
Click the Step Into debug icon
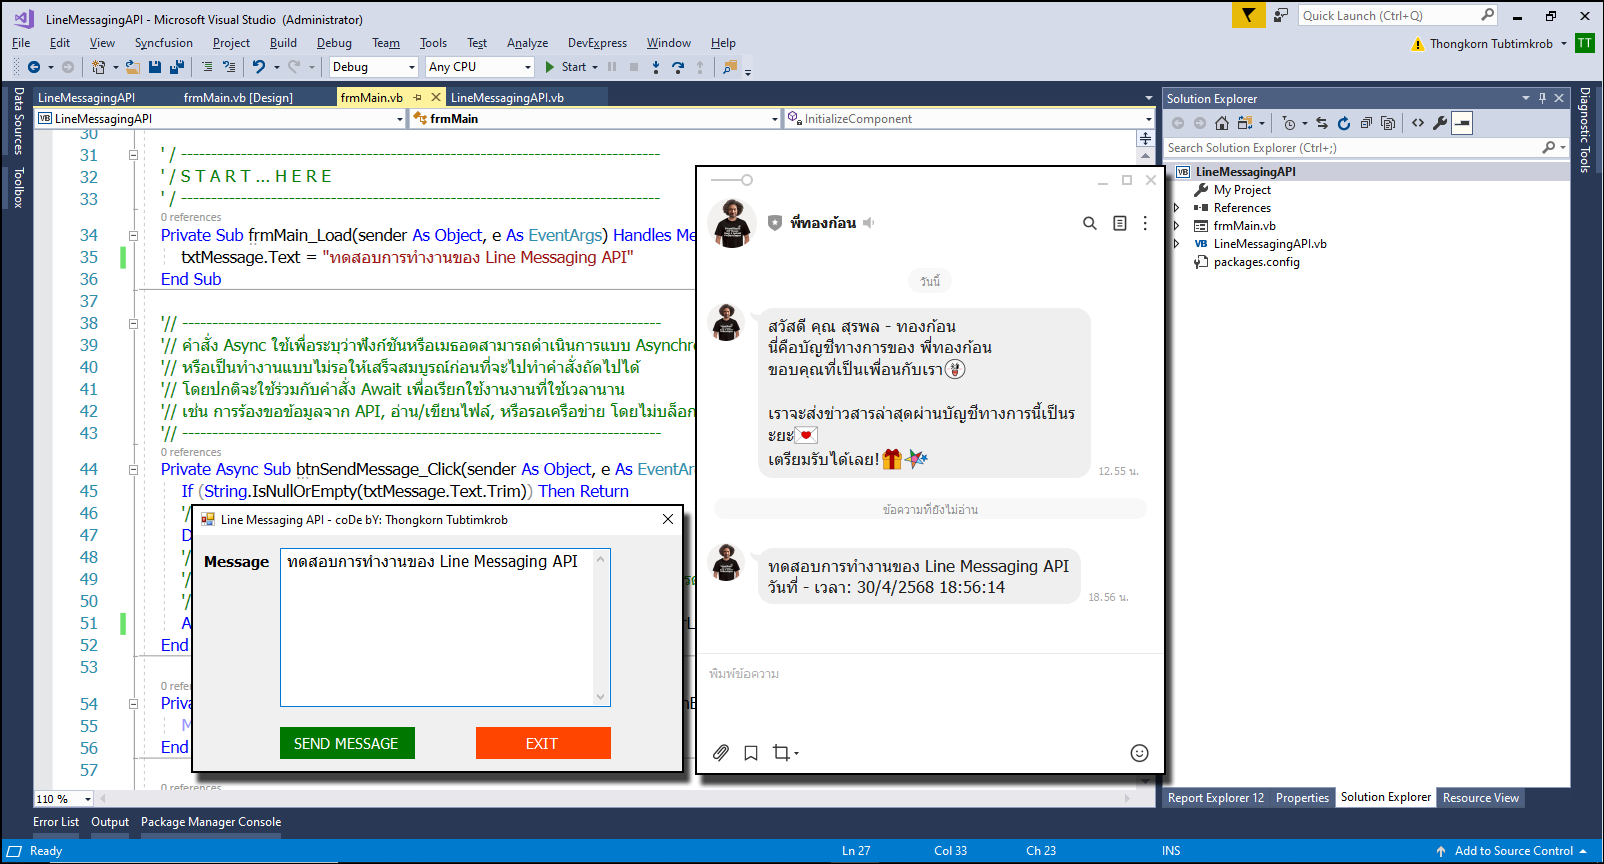click(x=656, y=67)
